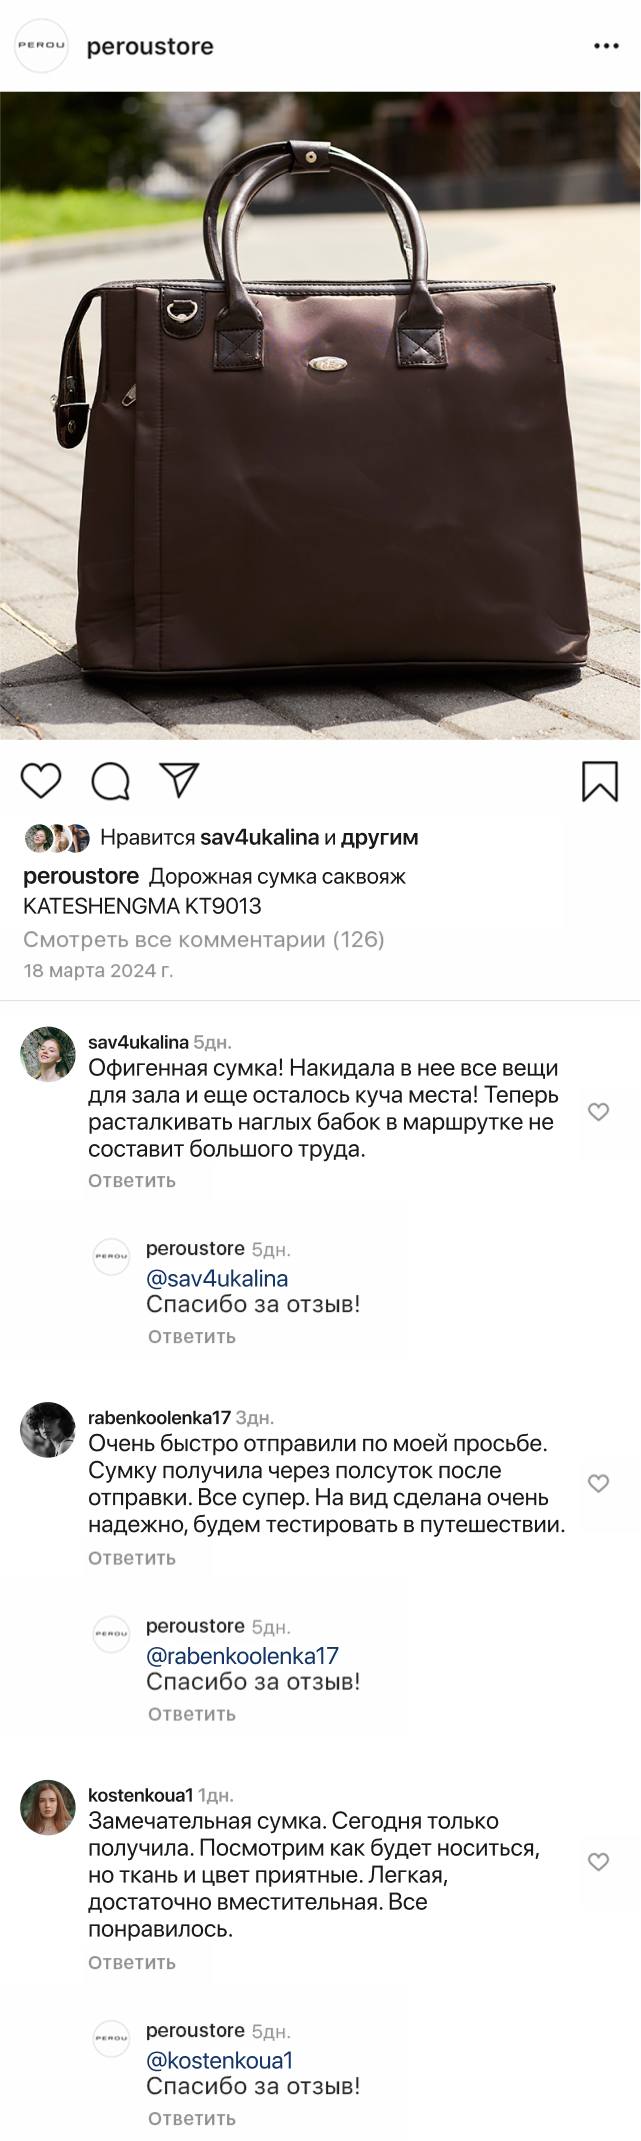View the list of other likers
This screenshot has height=2141, width=641.
pyautogui.click(x=379, y=837)
